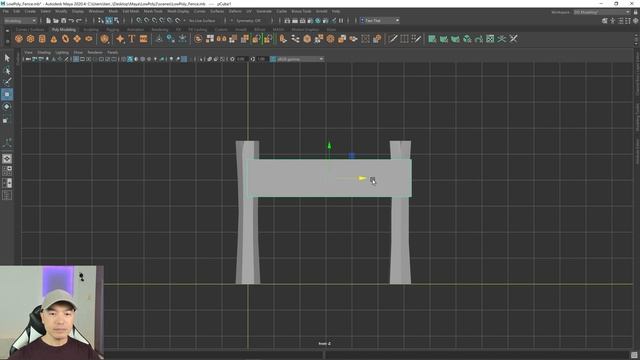Open the Edit Mesh menu
Viewport: 640px width, 360px height.
[x=131, y=11]
